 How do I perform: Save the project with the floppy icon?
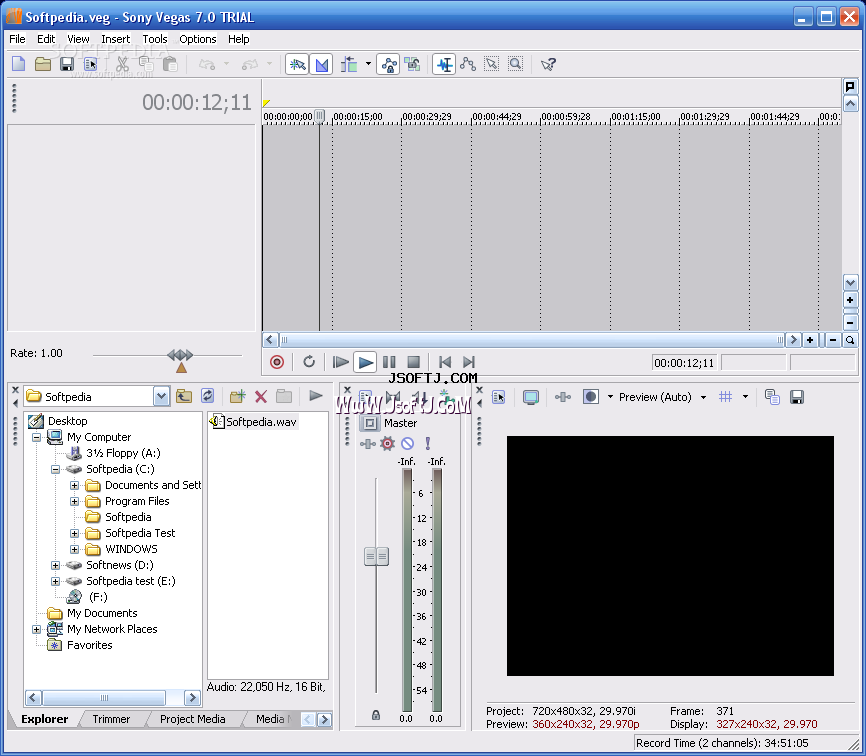pos(67,64)
